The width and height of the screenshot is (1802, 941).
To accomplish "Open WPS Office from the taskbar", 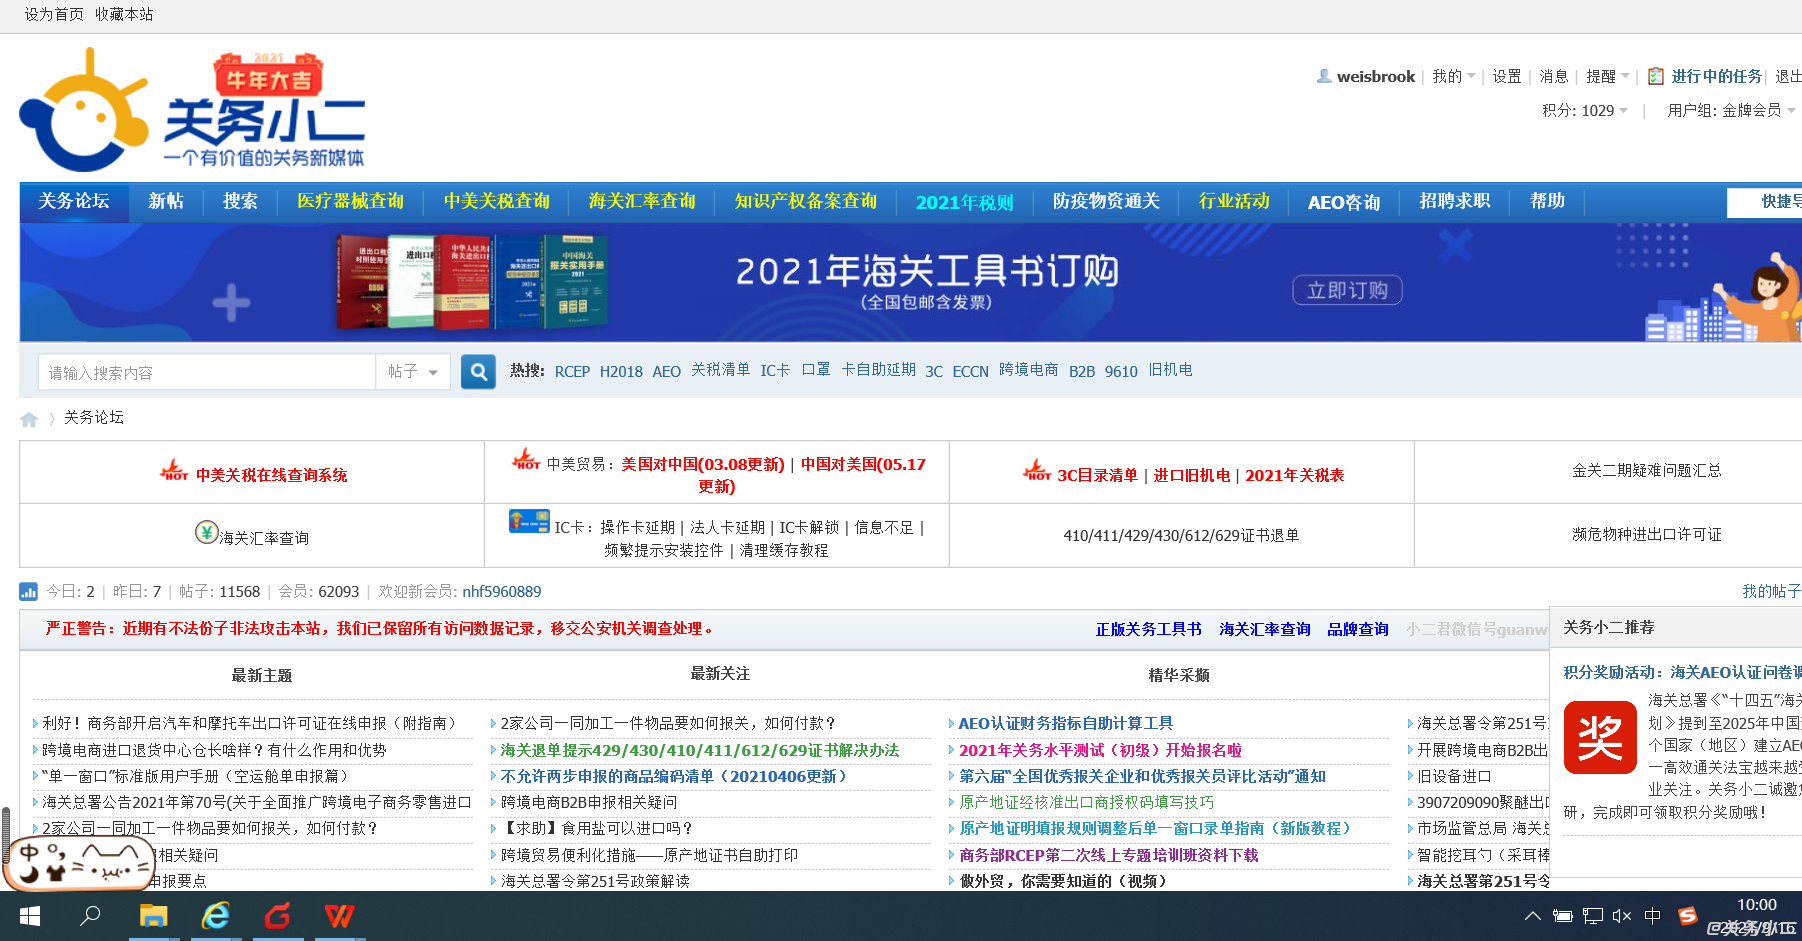I will click(x=339, y=916).
